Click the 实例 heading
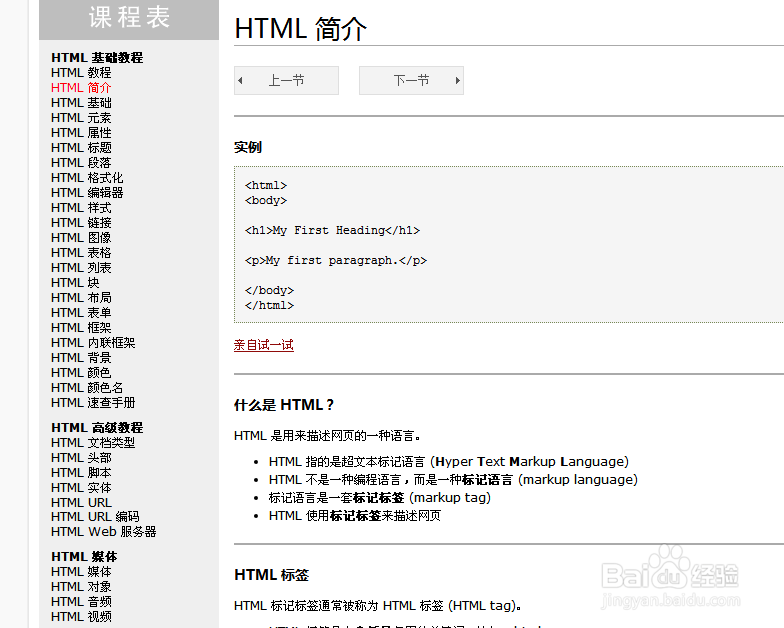 click(x=248, y=148)
